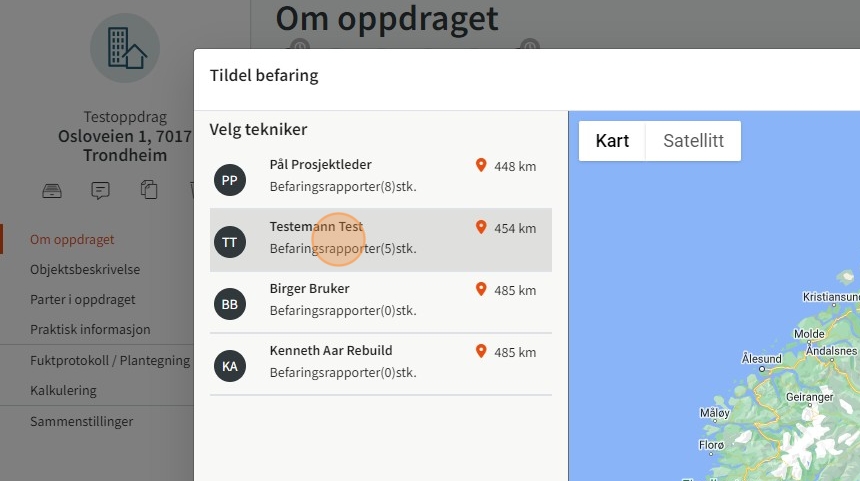Click location pin next to 448 km
The image size is (860, 481).
(481, 165)
